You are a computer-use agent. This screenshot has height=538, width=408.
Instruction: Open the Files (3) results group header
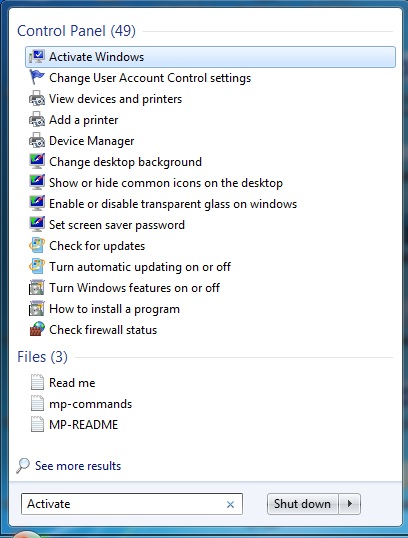(42, 357)
